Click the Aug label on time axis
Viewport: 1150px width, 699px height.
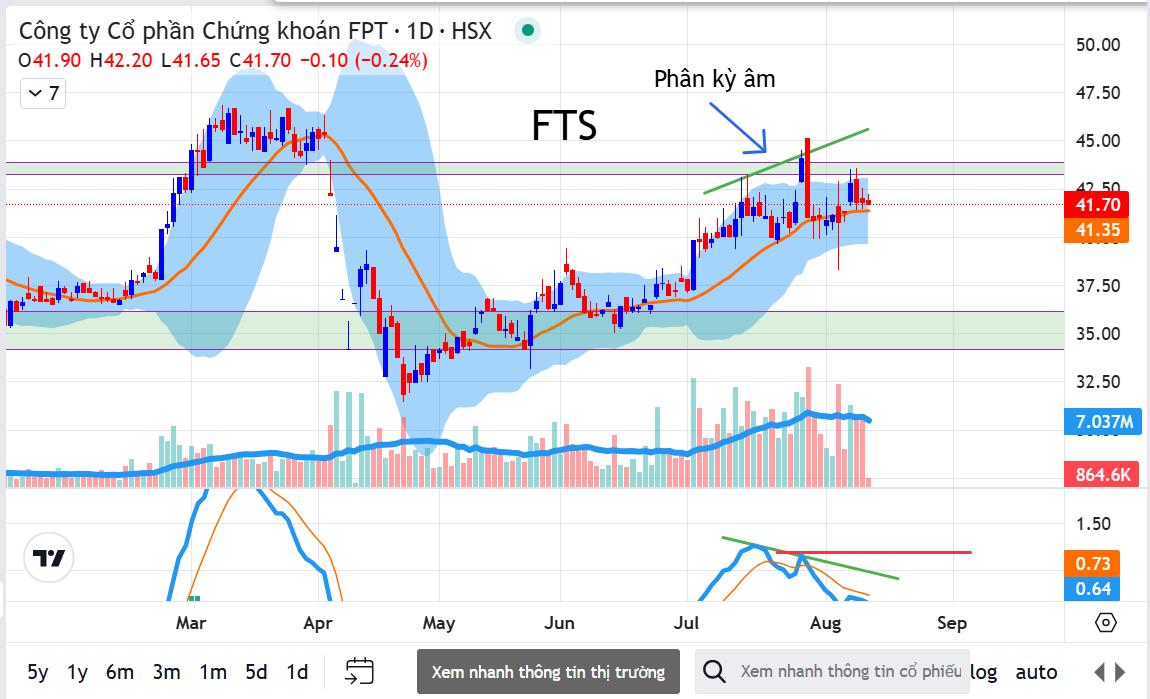[x=825, y=623]
